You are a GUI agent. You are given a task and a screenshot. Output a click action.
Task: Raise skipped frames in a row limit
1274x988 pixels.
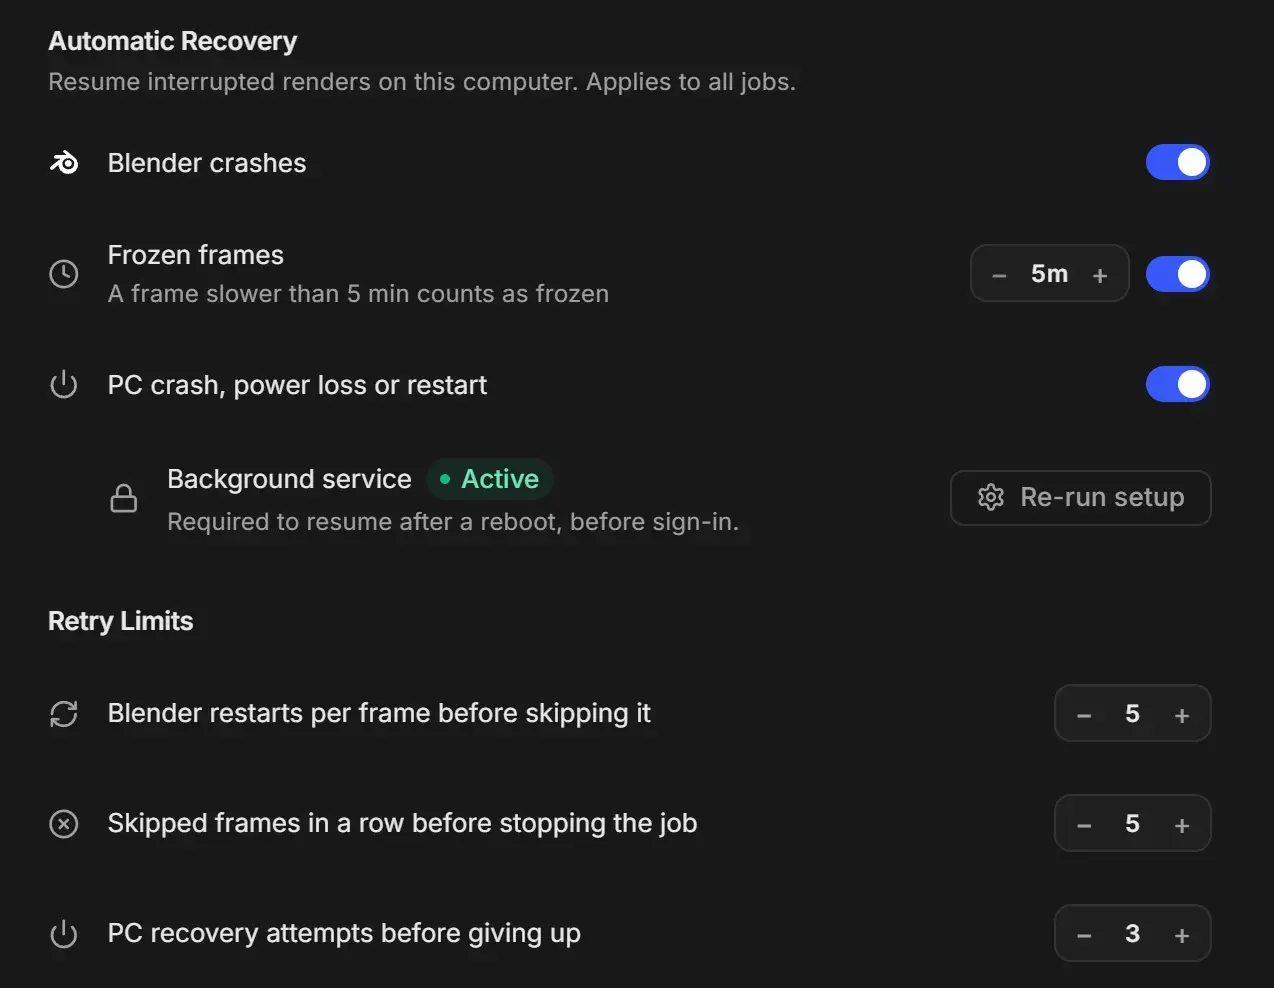click(x=1182, y=825)
